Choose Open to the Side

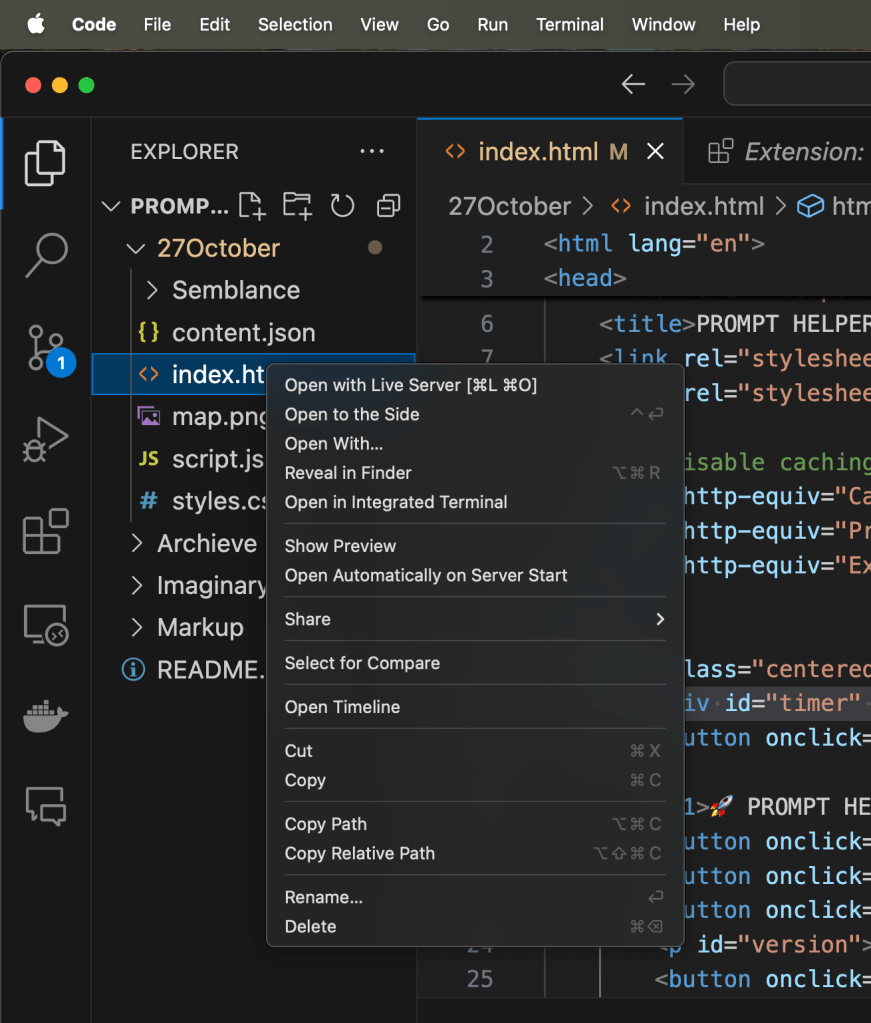point(475,414)
